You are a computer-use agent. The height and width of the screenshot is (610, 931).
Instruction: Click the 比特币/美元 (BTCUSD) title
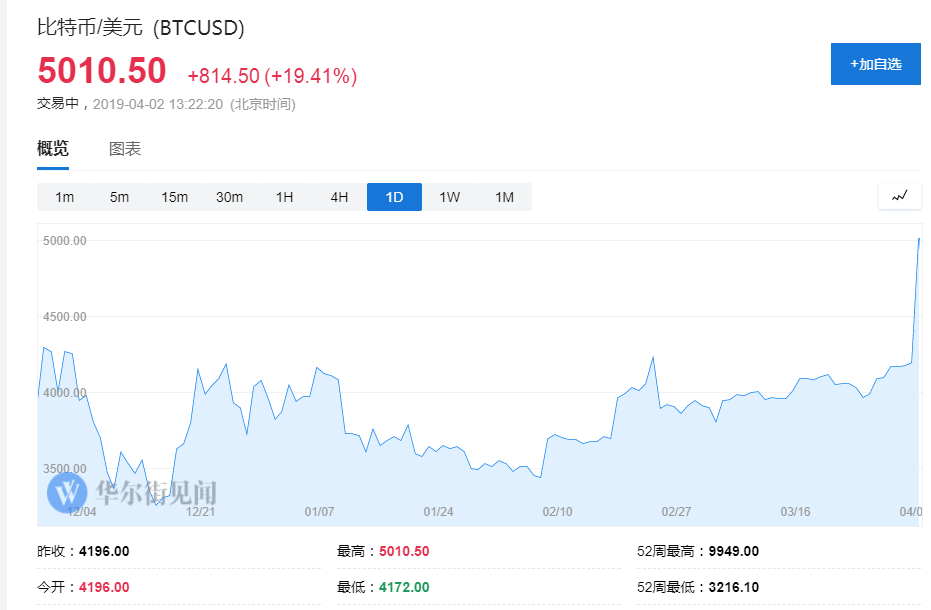(141, 27)
